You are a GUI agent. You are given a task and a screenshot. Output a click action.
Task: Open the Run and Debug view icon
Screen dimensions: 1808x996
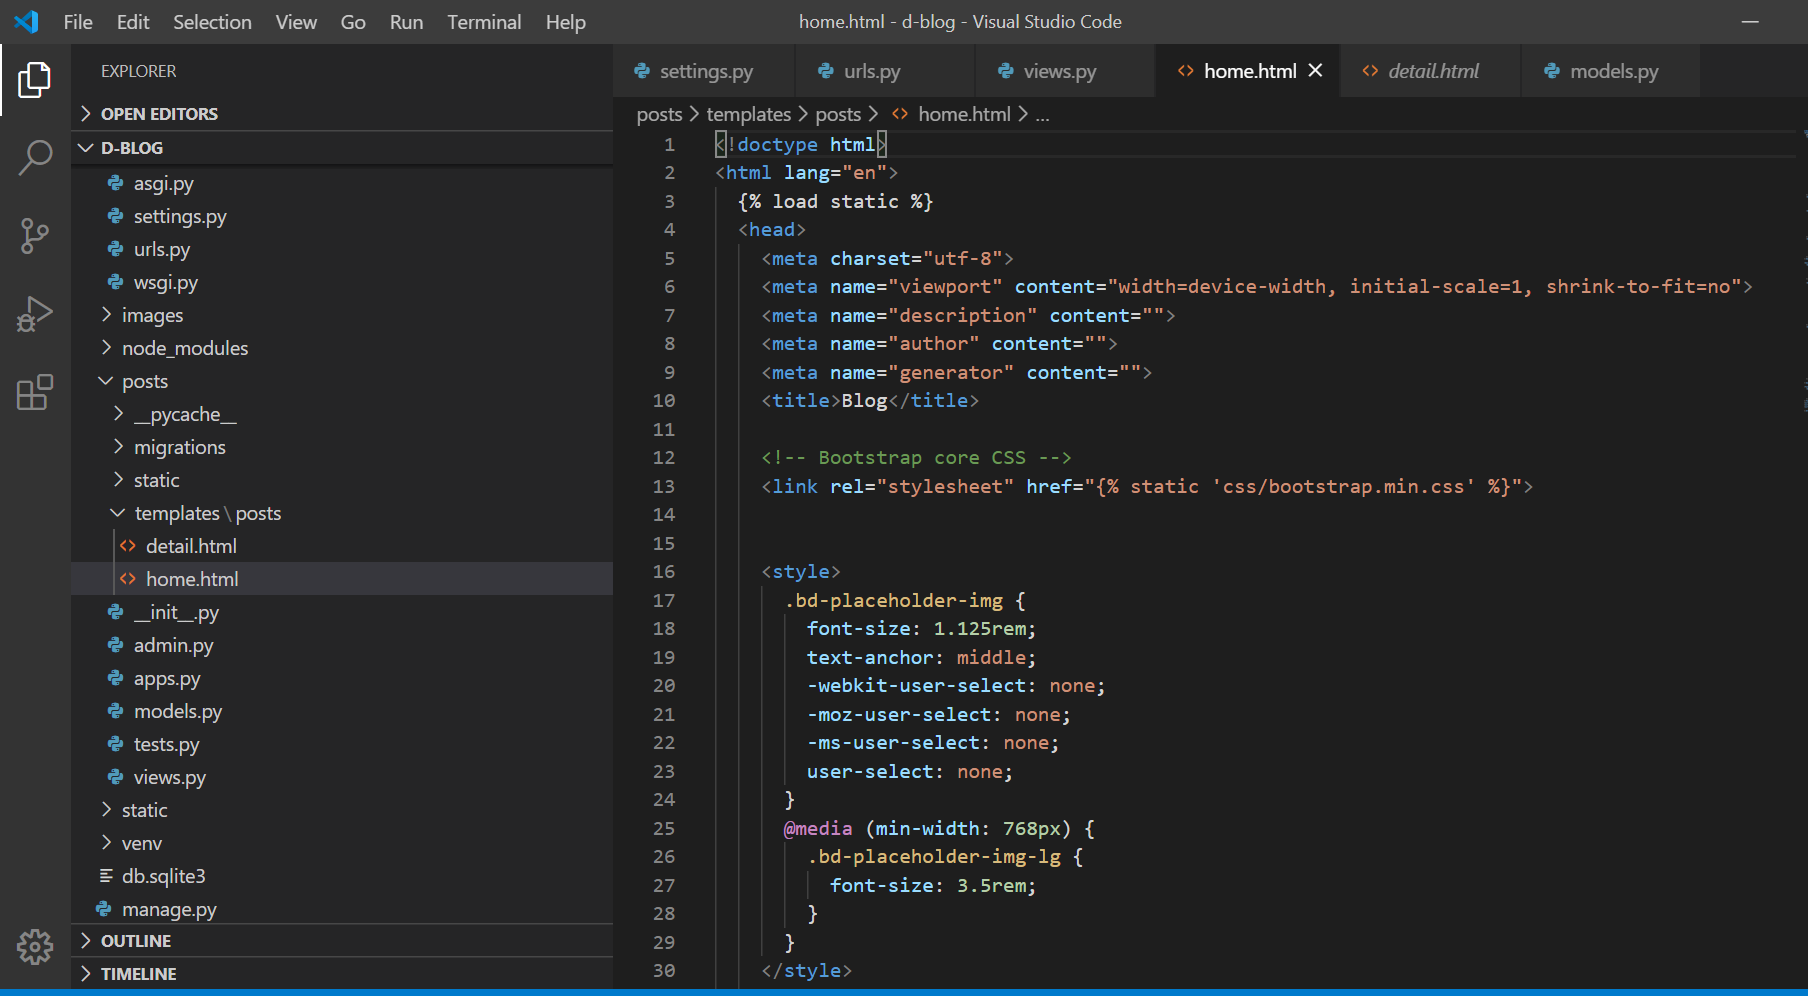(35, 314)
